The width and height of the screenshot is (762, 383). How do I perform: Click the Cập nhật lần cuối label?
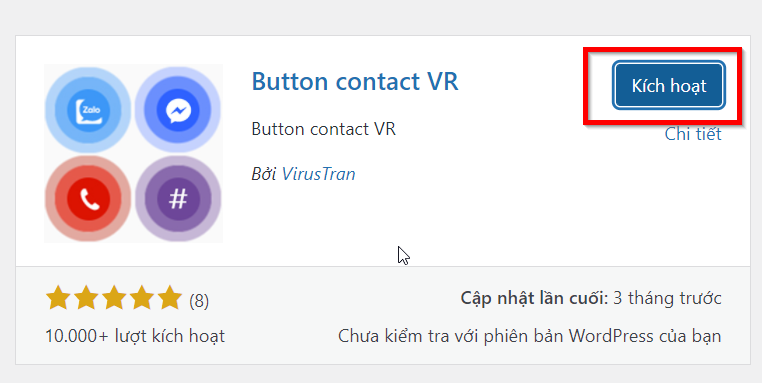pyautogui.click(x=534, y=298)
